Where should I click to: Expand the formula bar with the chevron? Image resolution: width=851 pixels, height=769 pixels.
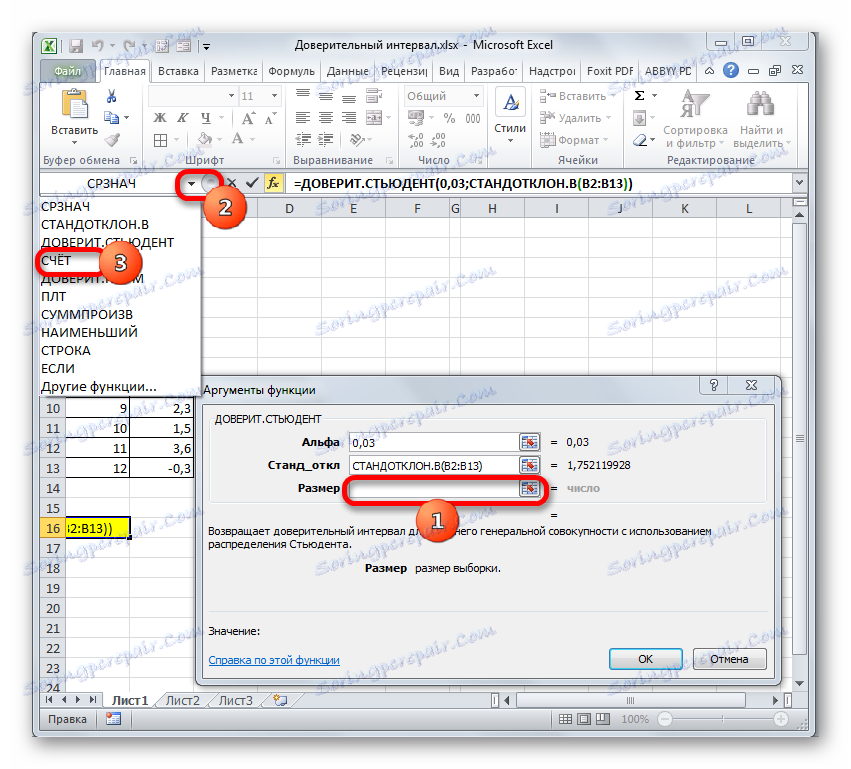pyautogui.click(x=799, y=183)
